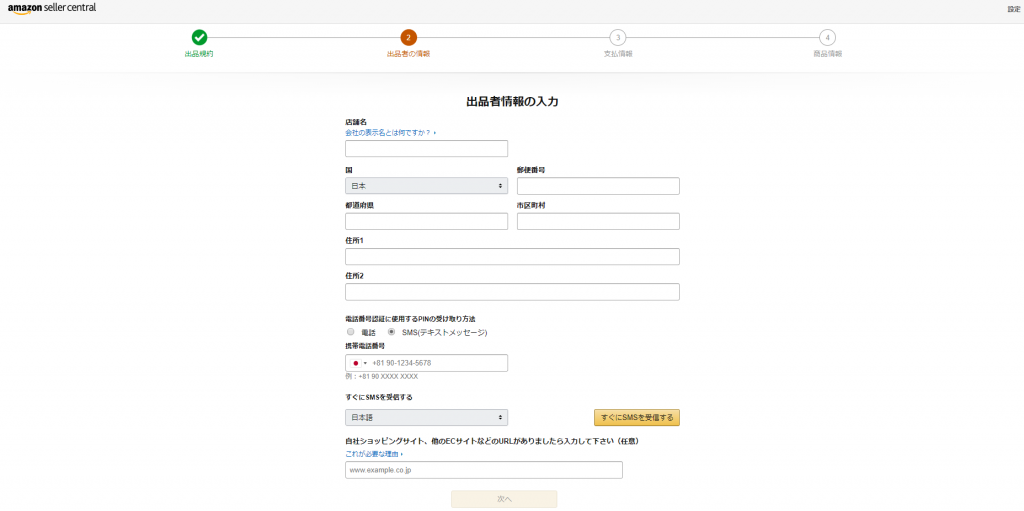Open the 会社の表示名とは何ですか？ link
Viewport: 1024px width, 511px height.
pyautogui.click(x=390, y=132)
